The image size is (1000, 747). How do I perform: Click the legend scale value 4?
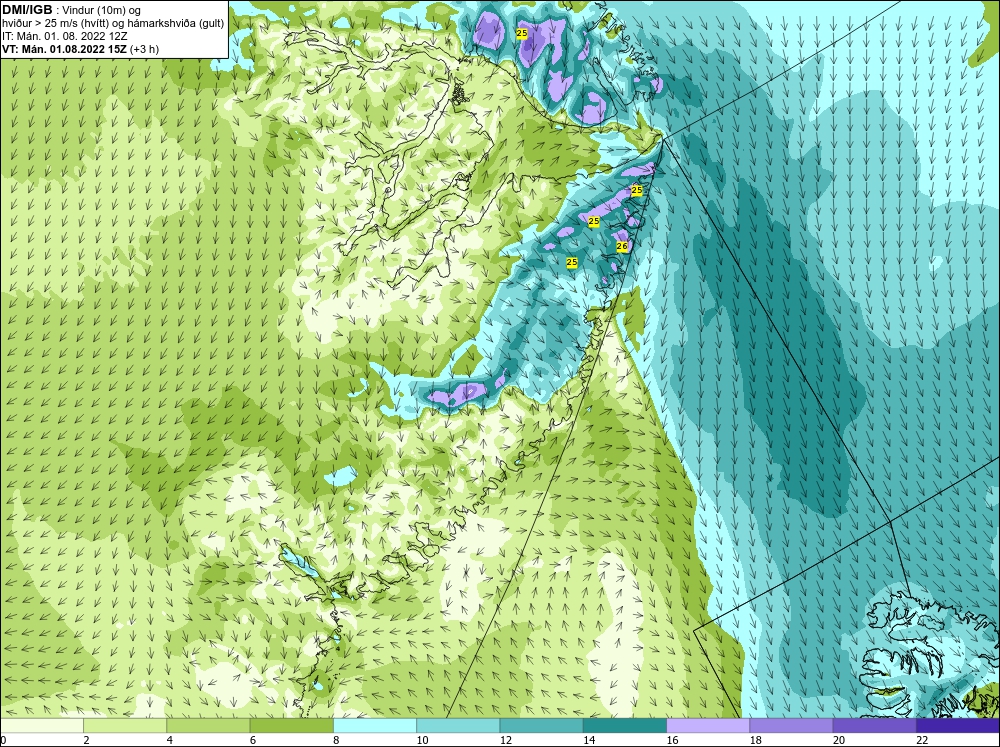click(x=170, y=740)
